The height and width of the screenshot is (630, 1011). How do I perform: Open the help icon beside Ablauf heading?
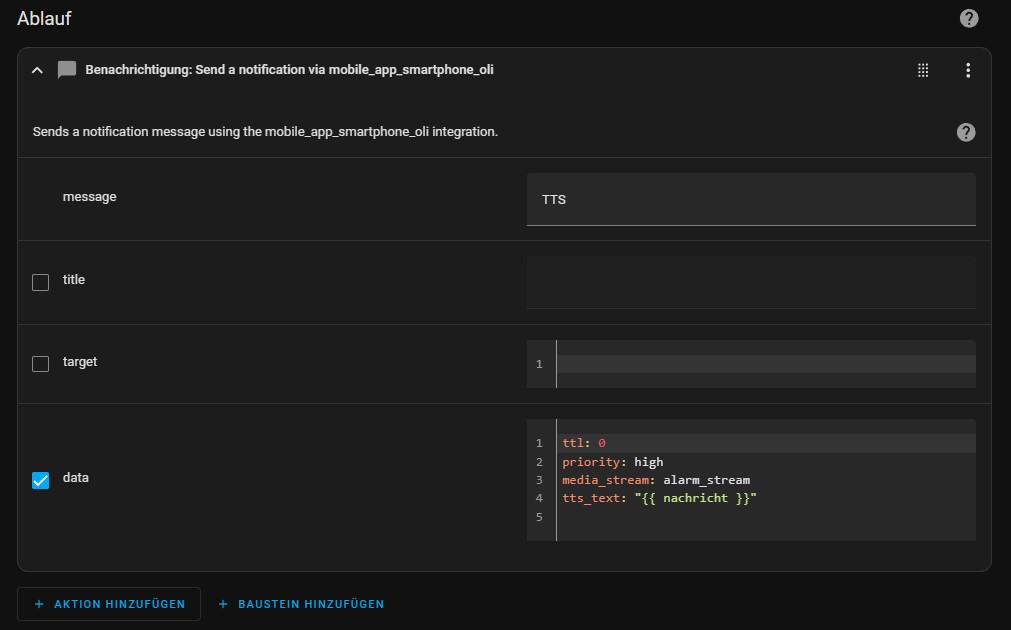(968, 18)
